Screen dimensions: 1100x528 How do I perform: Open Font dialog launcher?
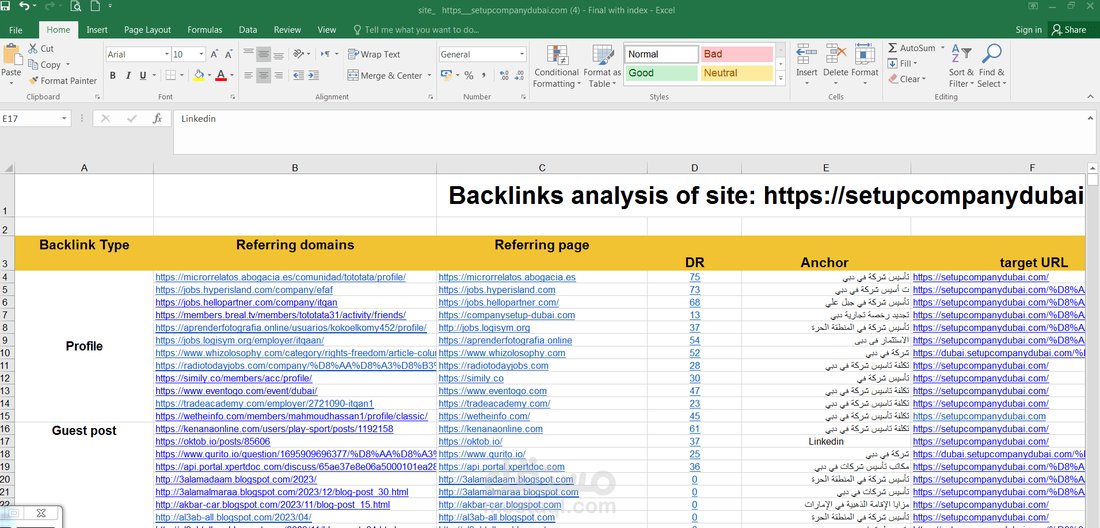tap(233, 97)
